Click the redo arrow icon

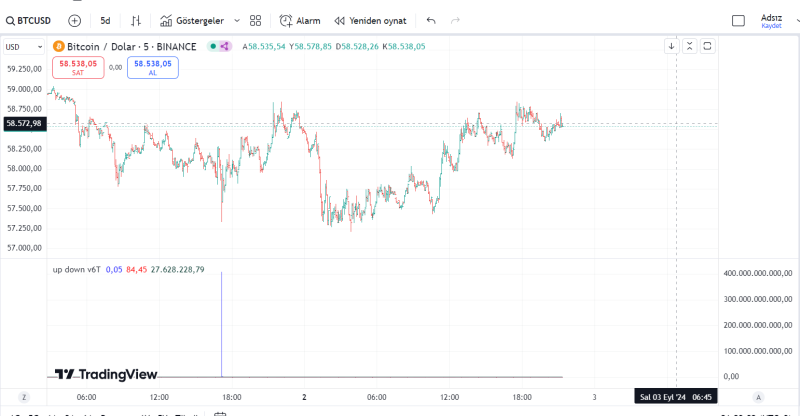pyautogui.click(x=456, y=20)
